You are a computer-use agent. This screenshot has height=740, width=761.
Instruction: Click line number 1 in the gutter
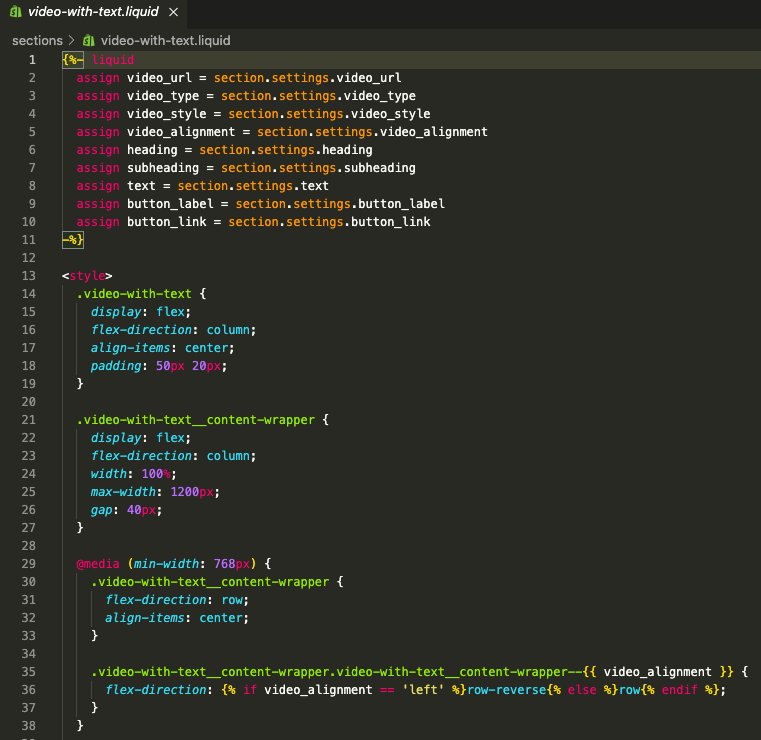click(32, 60)
